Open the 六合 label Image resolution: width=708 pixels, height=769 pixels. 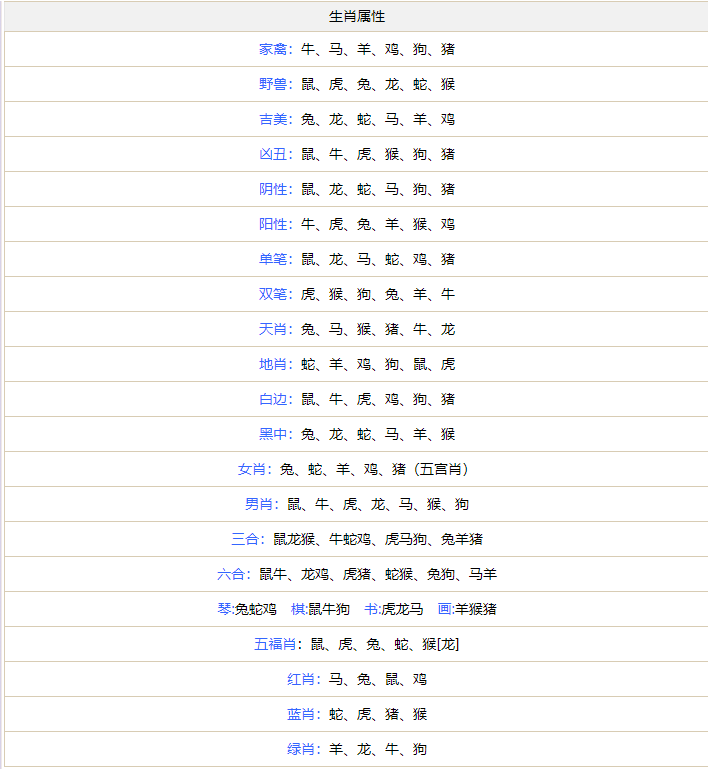(231, 574)
